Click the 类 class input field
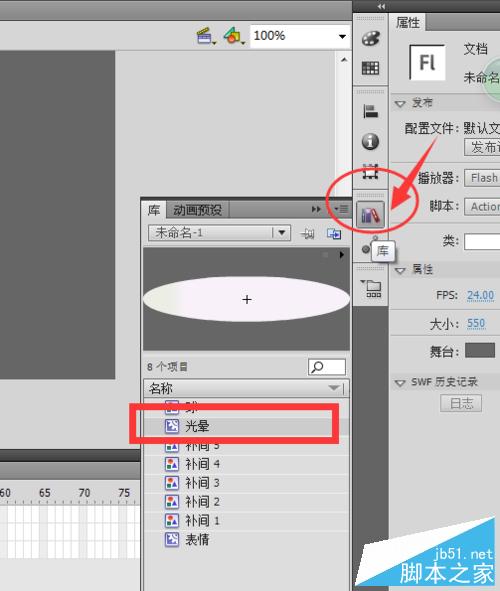Screen dimensions: 500x591 pyautogui.click(x=482, y=242)
